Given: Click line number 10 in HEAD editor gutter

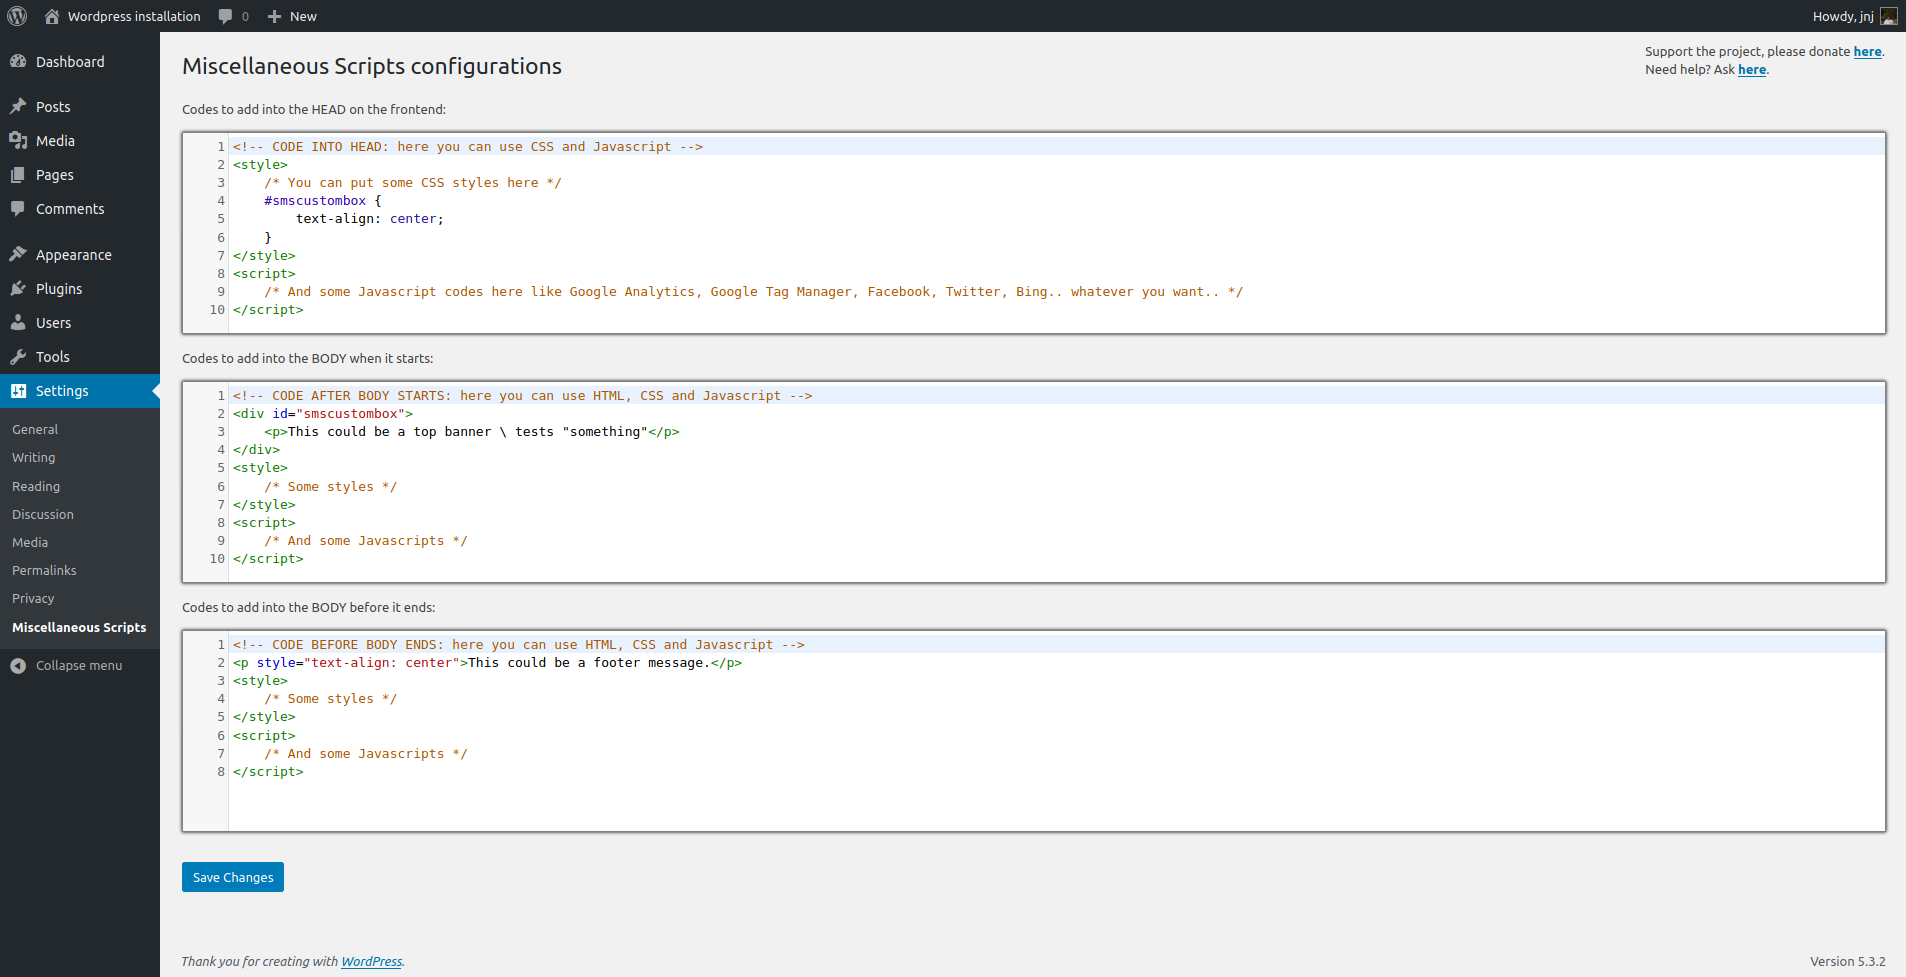Looking at the screenshot, I should pyautogui.click(x=217, y=309).
